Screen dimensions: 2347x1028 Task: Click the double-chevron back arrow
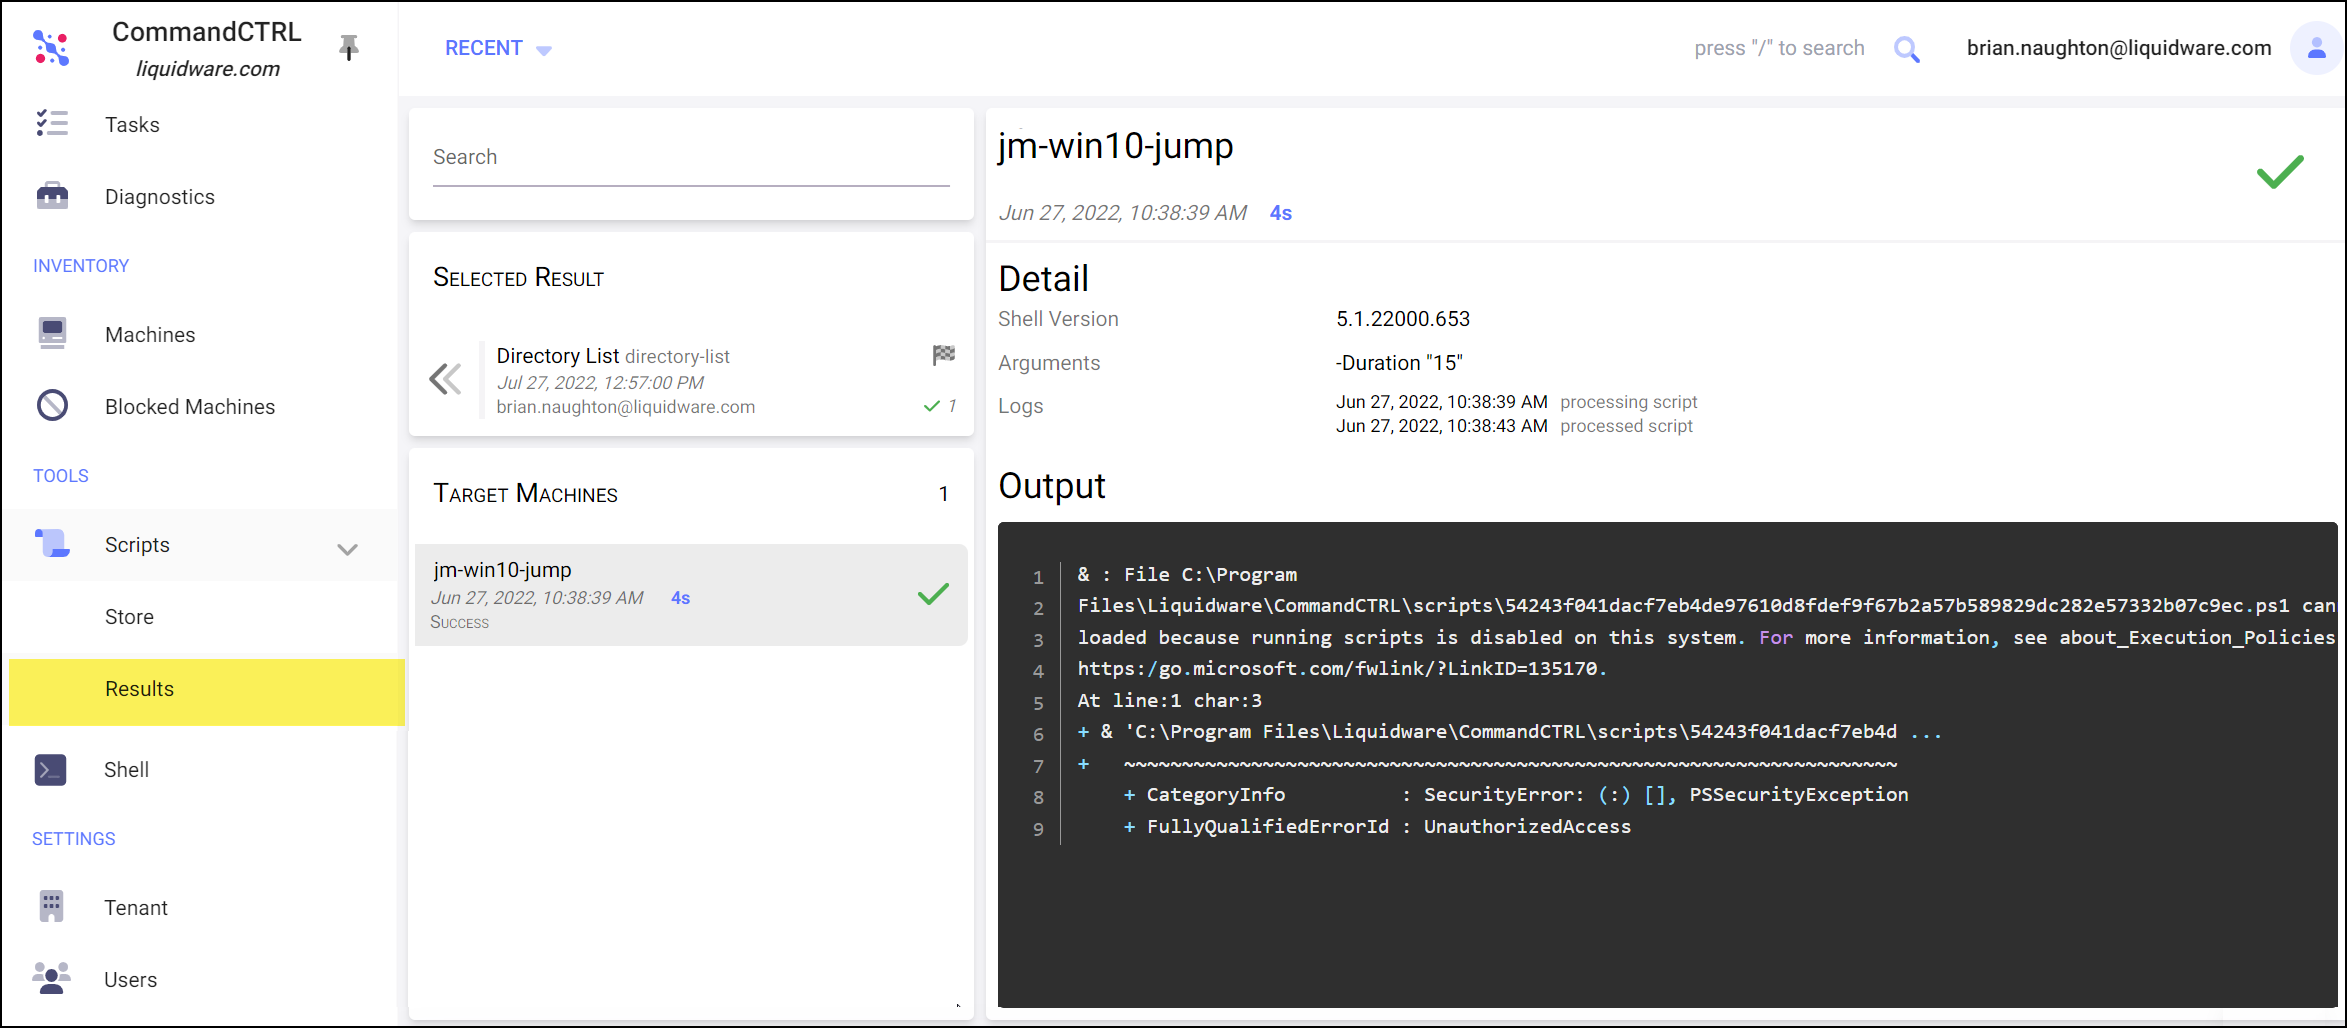[x=445, y=379]
